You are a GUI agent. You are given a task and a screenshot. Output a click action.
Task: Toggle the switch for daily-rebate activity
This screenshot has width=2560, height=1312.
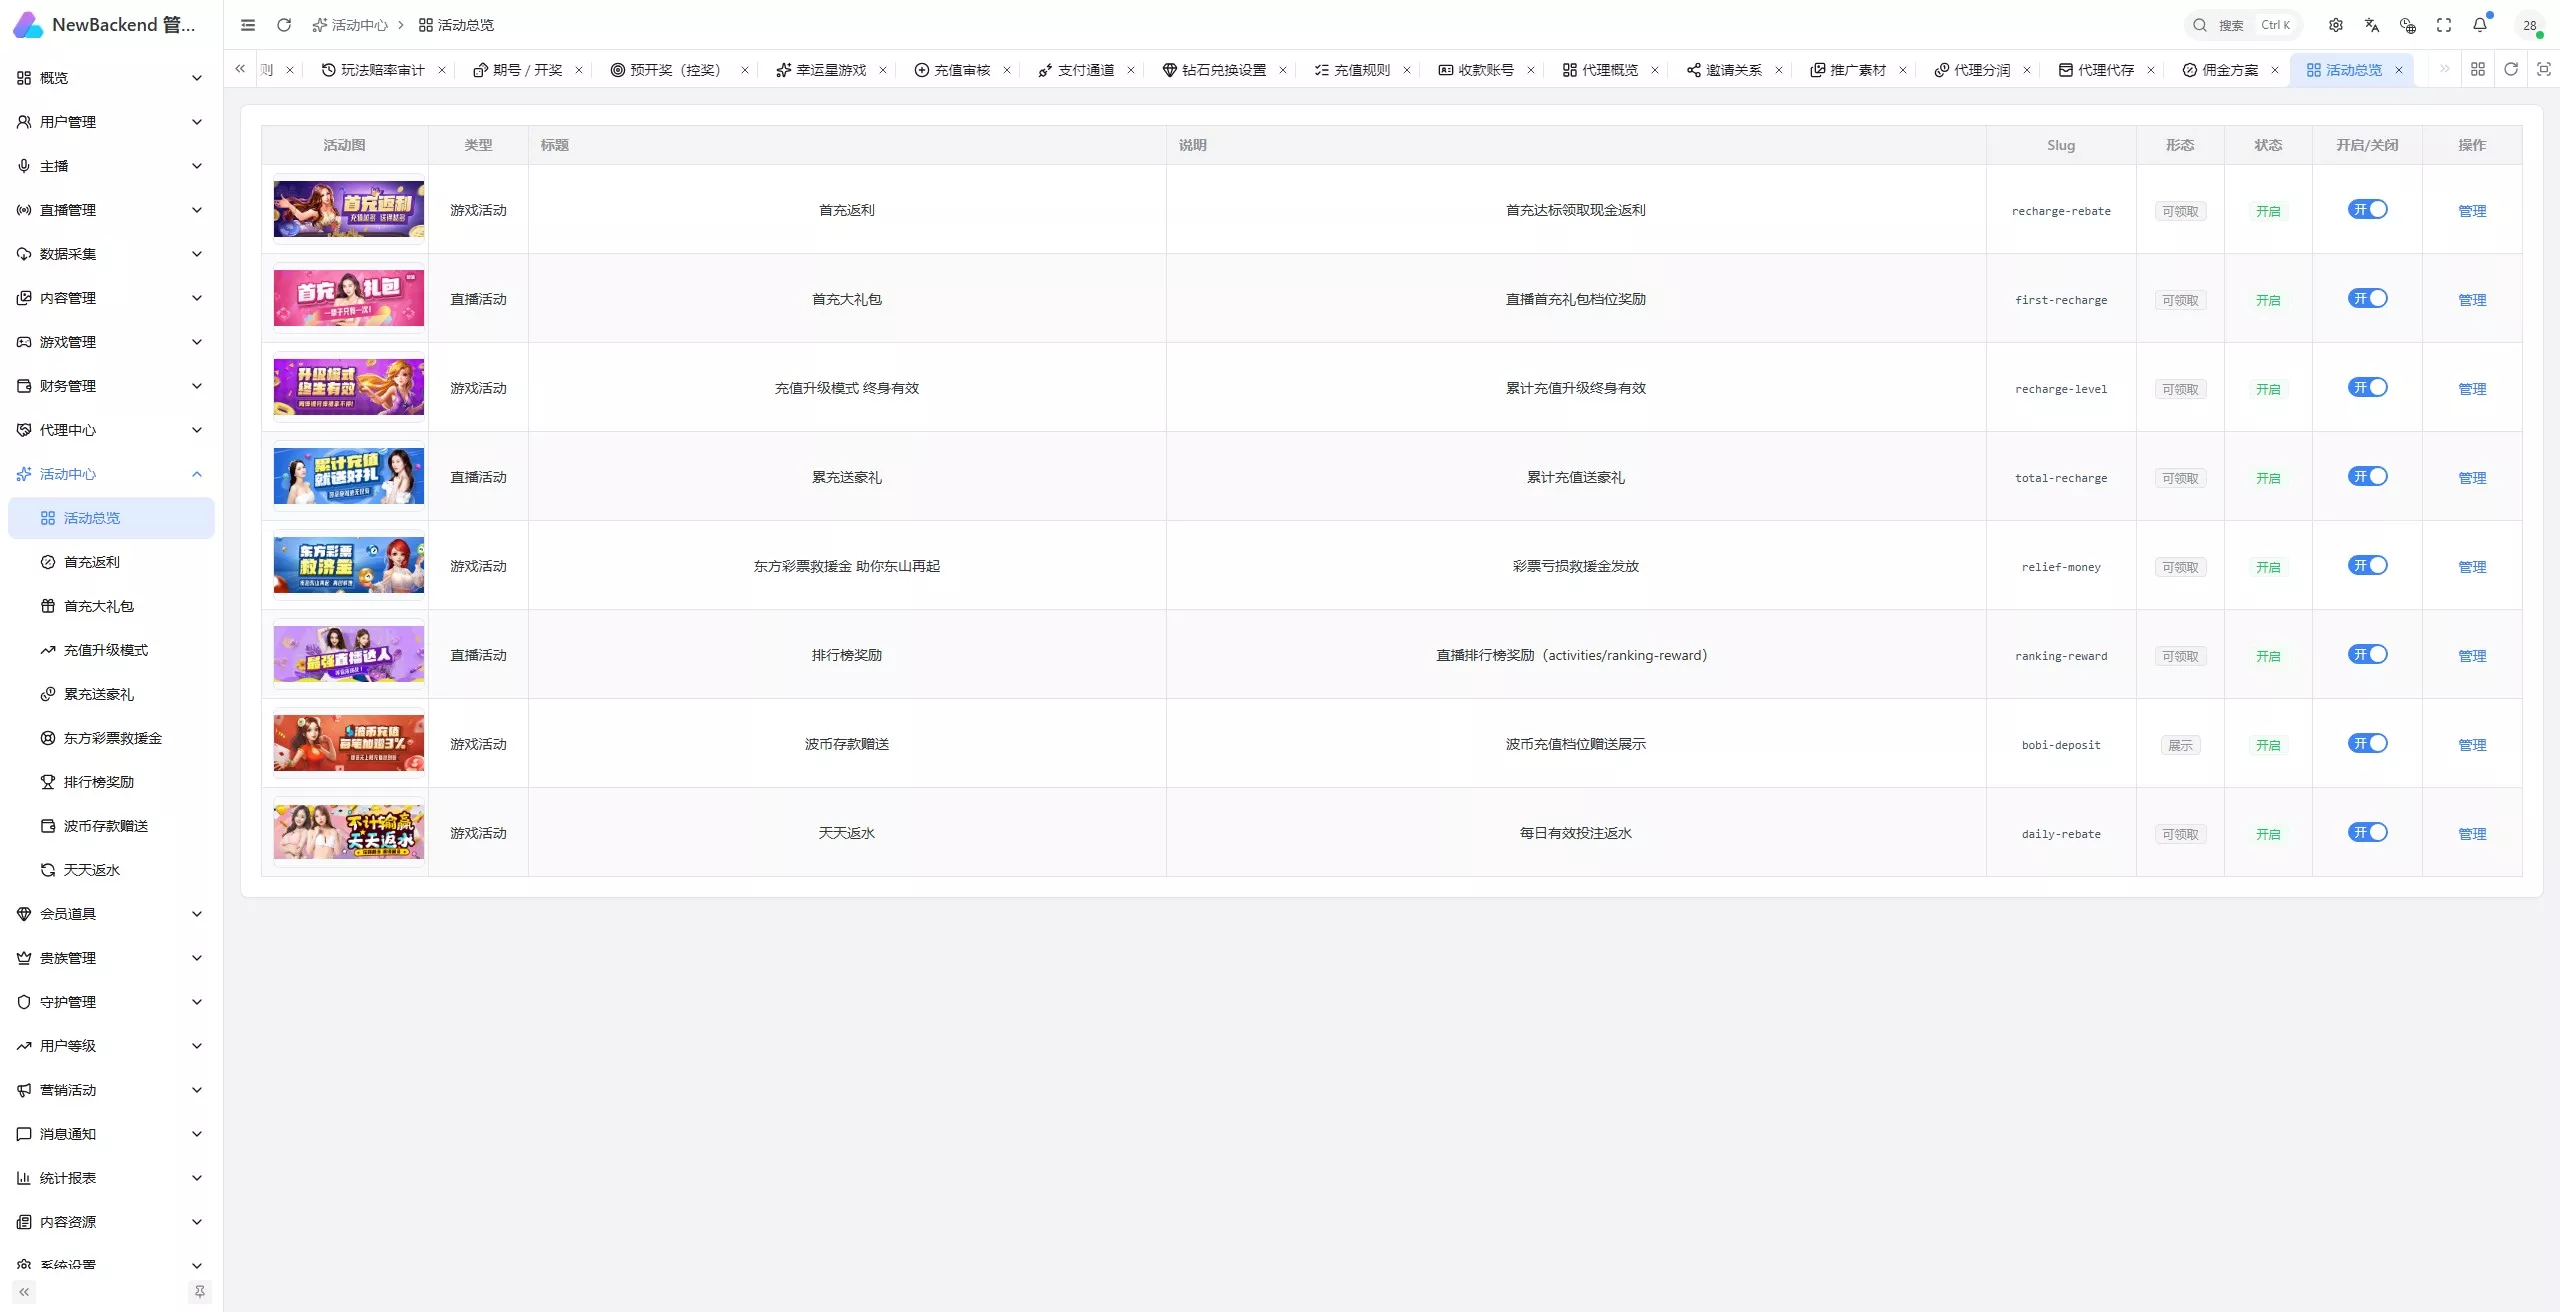click(2367, 833)
